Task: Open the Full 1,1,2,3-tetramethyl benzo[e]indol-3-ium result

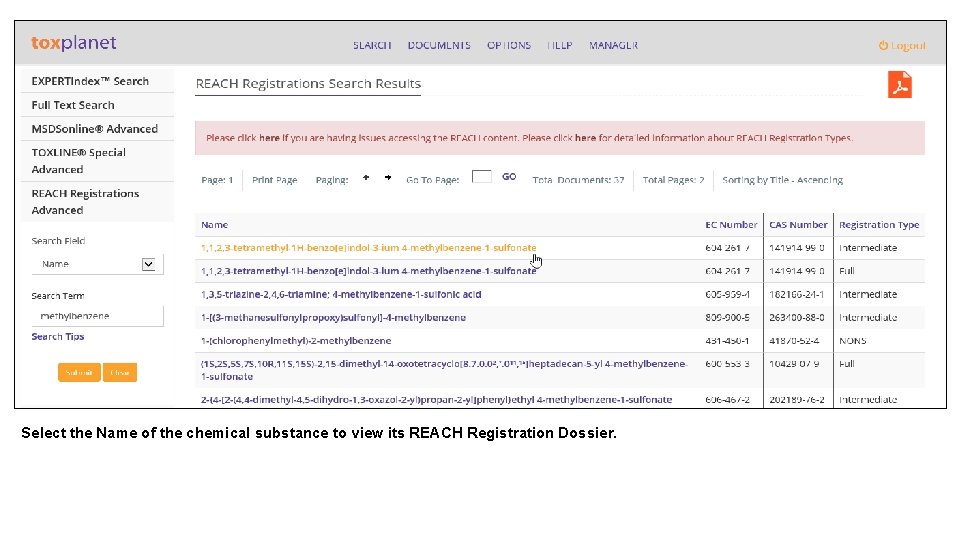Action: 369,271
